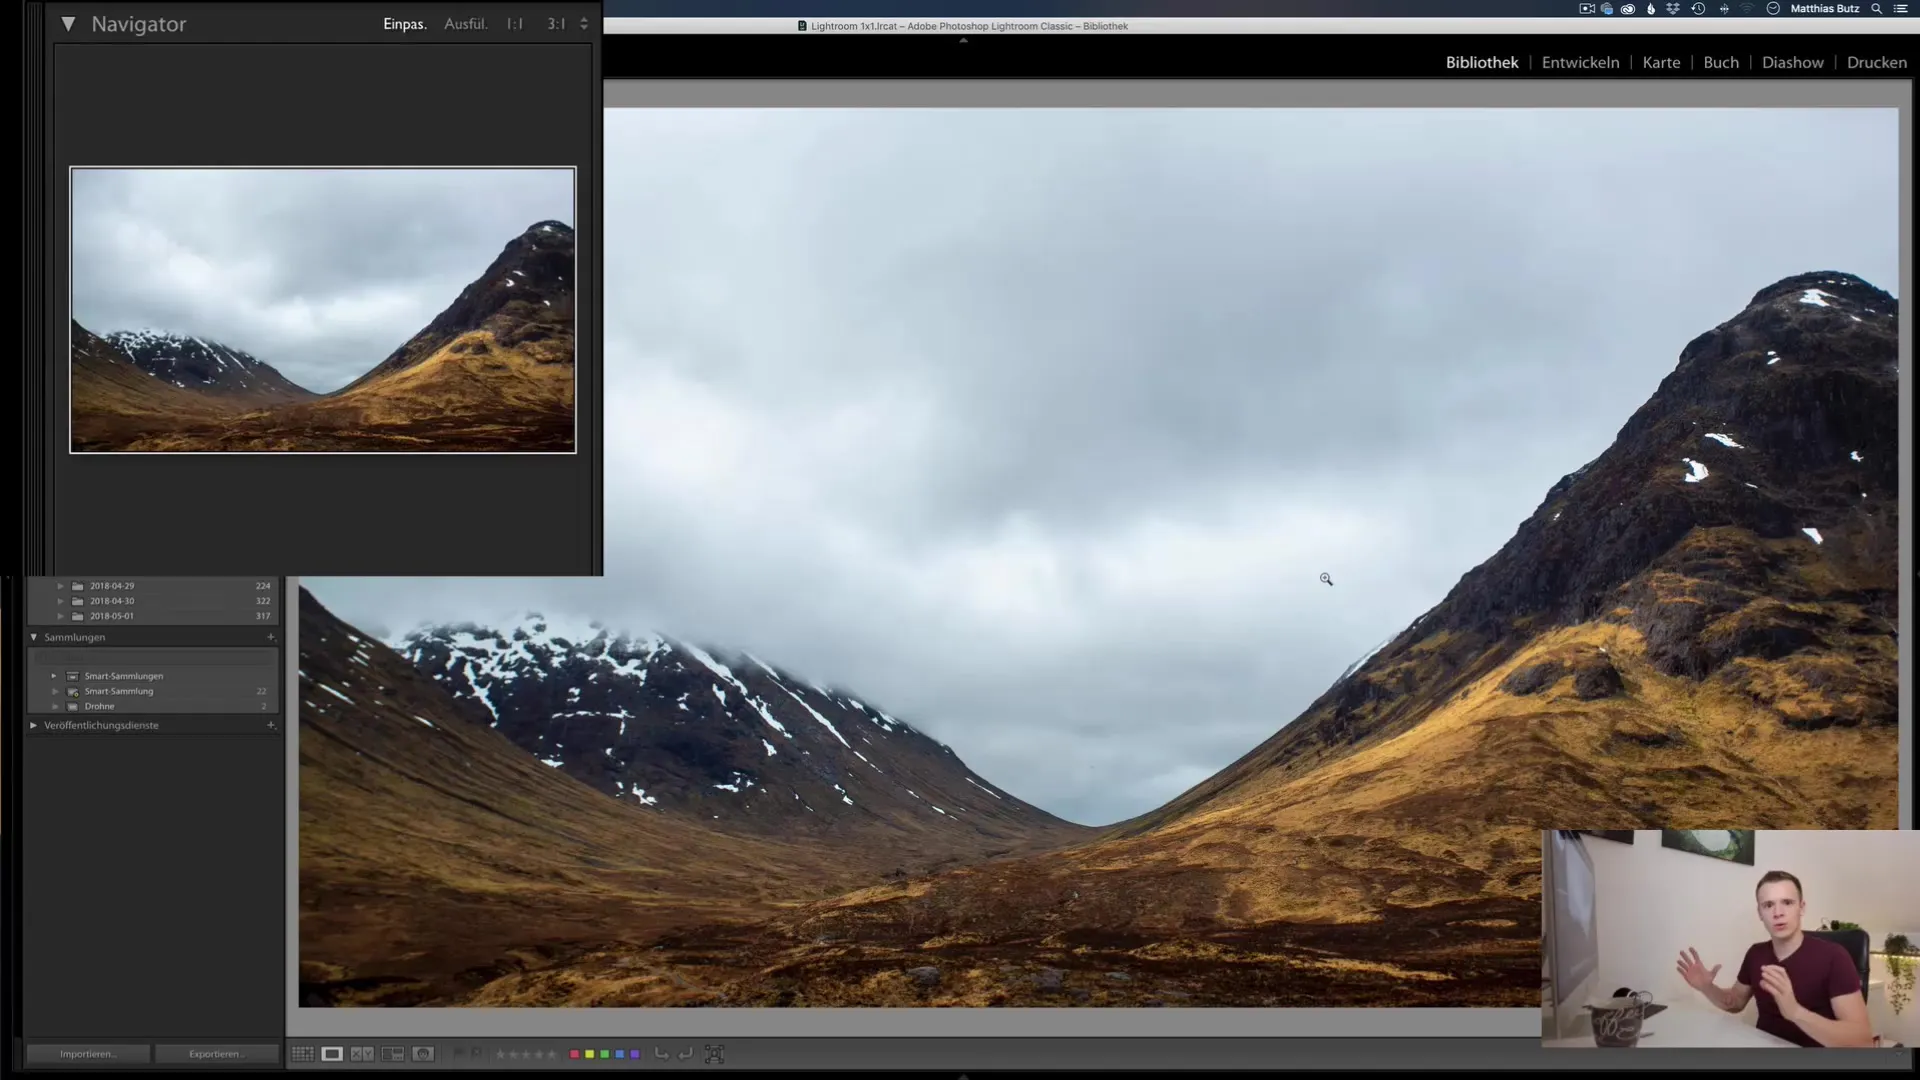The image size is (1920, 1080).
Task: Switch to Entwickeln module
Action: pos(1580,62)
